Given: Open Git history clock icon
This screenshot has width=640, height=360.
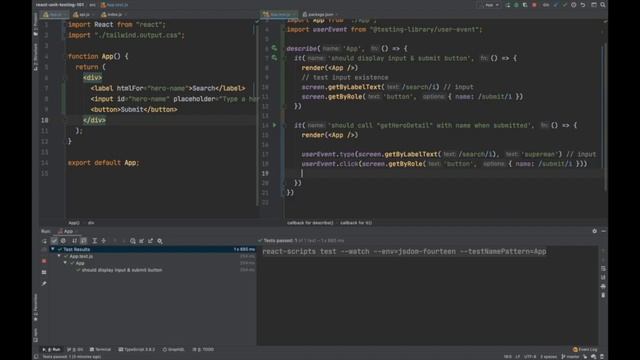Looking at the screenshot, I should point(573,5).
